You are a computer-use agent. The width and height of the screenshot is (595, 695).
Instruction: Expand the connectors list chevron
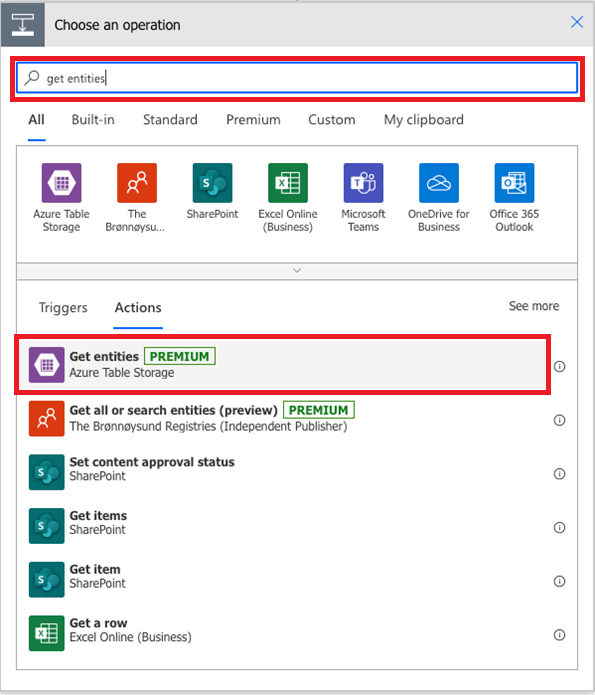297,270
